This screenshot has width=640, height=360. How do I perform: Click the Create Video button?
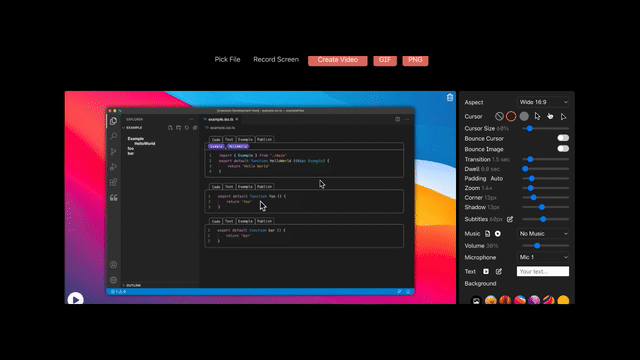[x=338, y=60]
